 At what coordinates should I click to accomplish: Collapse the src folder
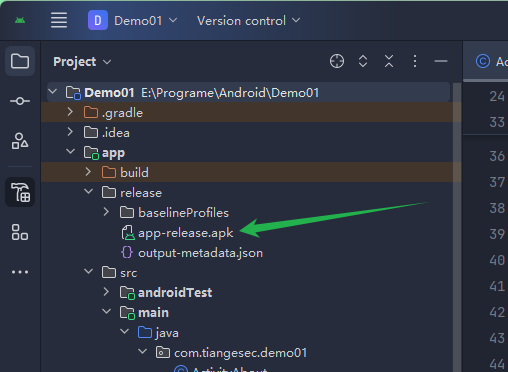(88, 271)
